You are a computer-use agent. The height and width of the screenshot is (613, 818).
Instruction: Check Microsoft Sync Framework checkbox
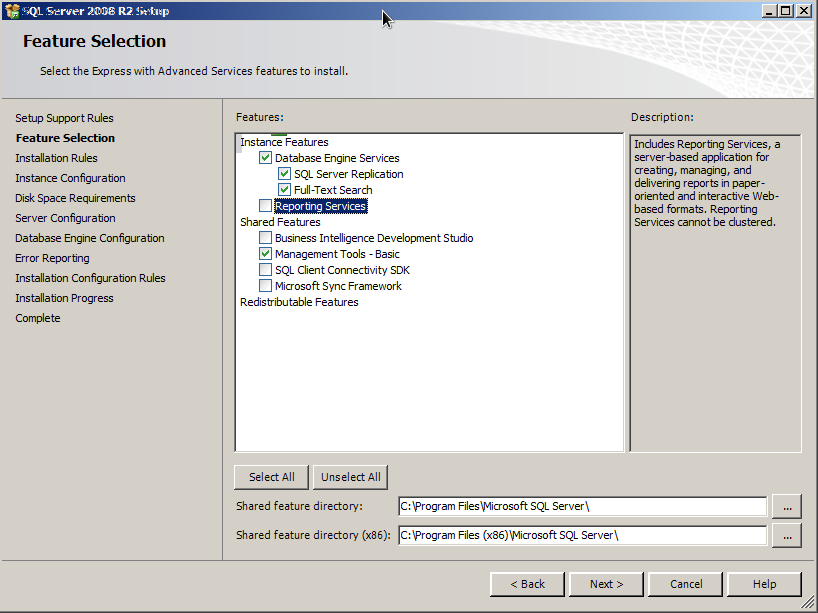click(x=266, y=286)
